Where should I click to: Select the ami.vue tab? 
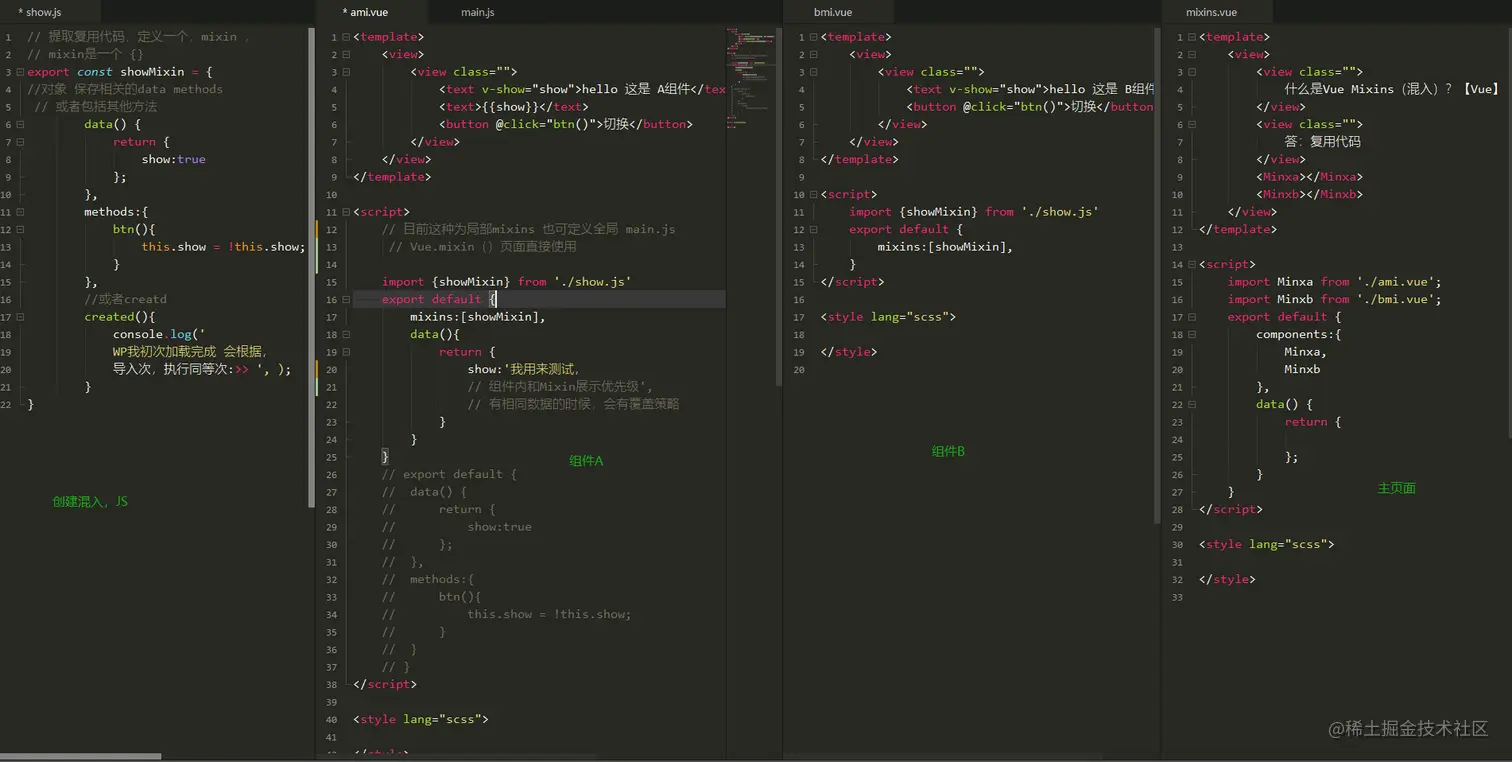click(372, 12)
